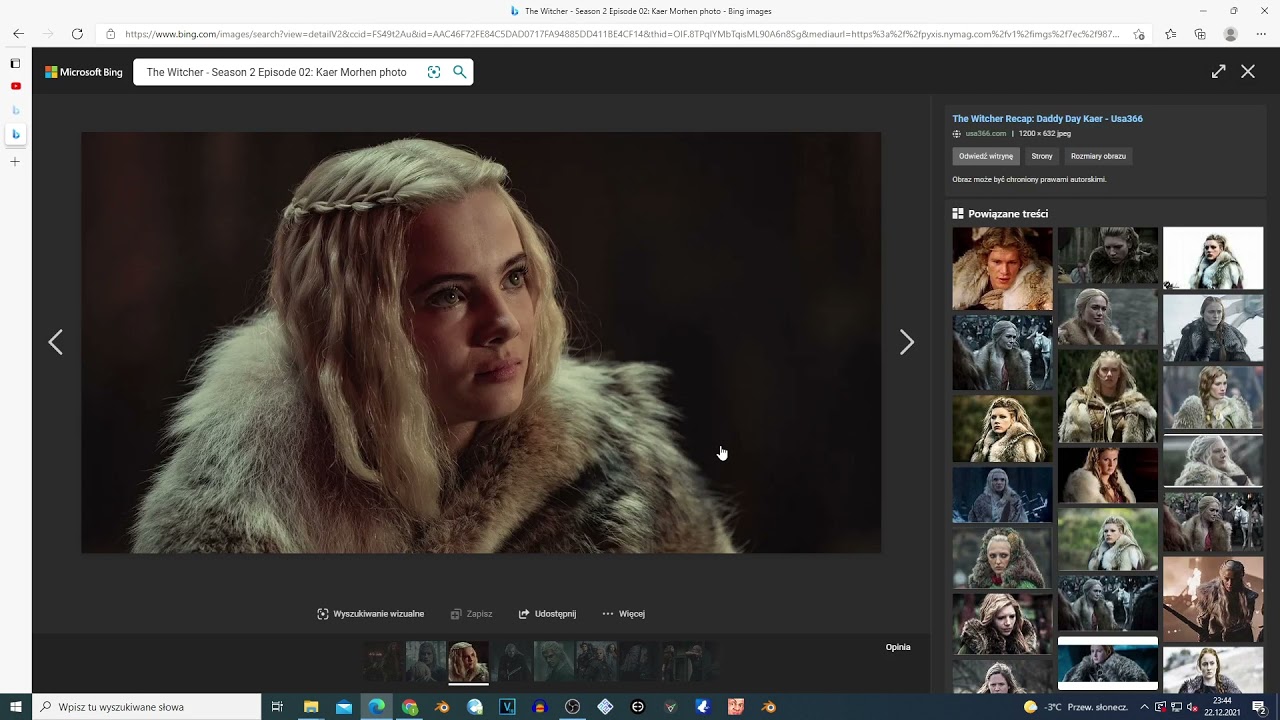Viewport: 1280px width, 720px height.
Task: Open the profile avatar in the Edge toolbar
Action: [1231, 34]
